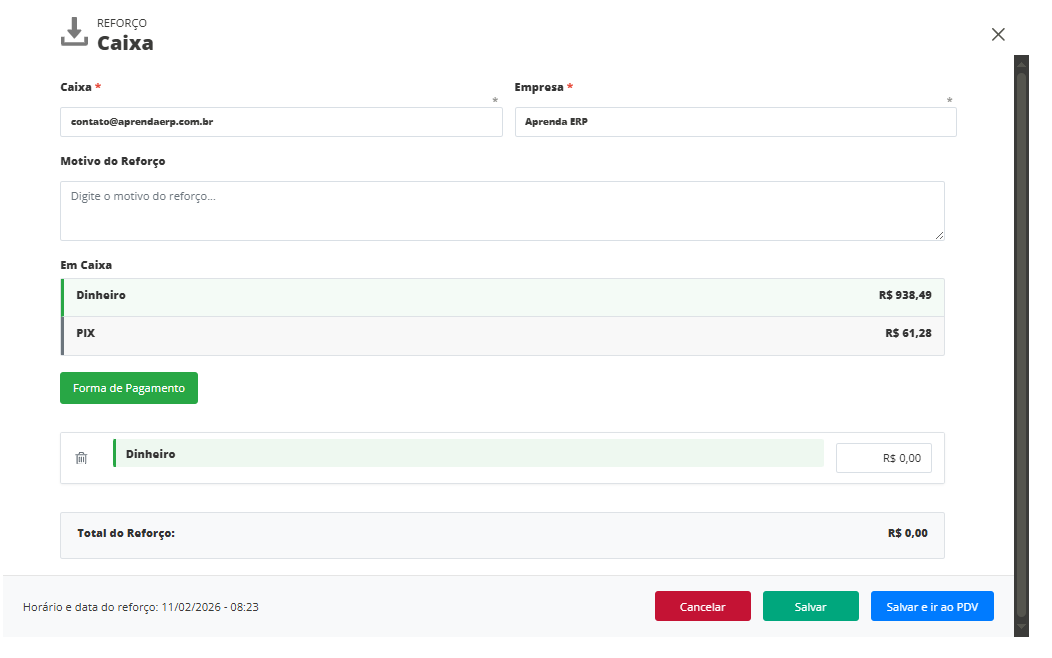Click the scrollbar down arrow
The image size is (1052, 658).
tap(1021, 627)
